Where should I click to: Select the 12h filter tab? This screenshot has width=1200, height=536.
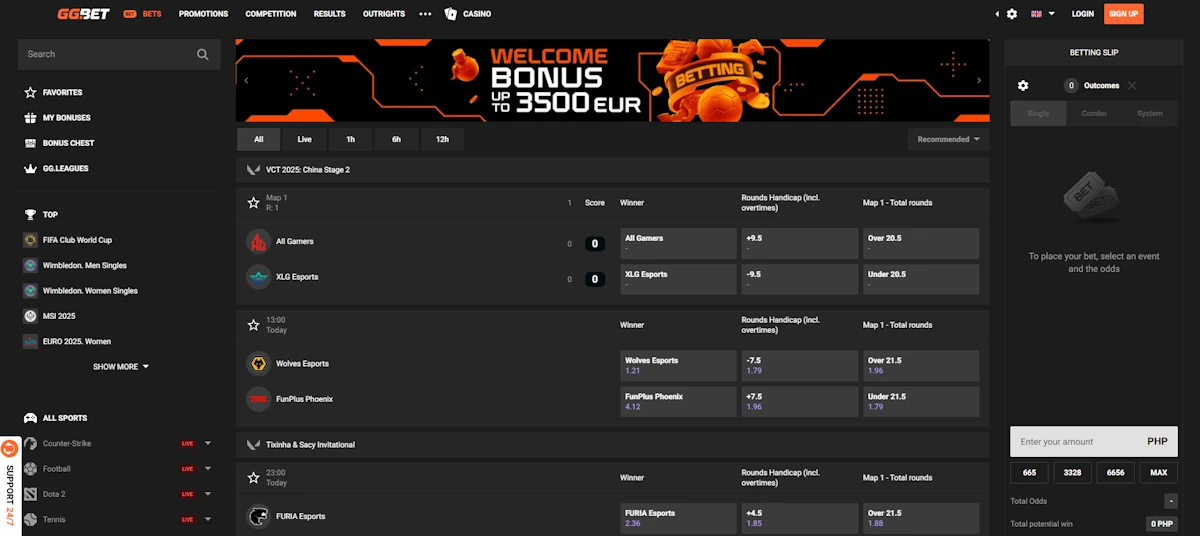click(443, 139)
